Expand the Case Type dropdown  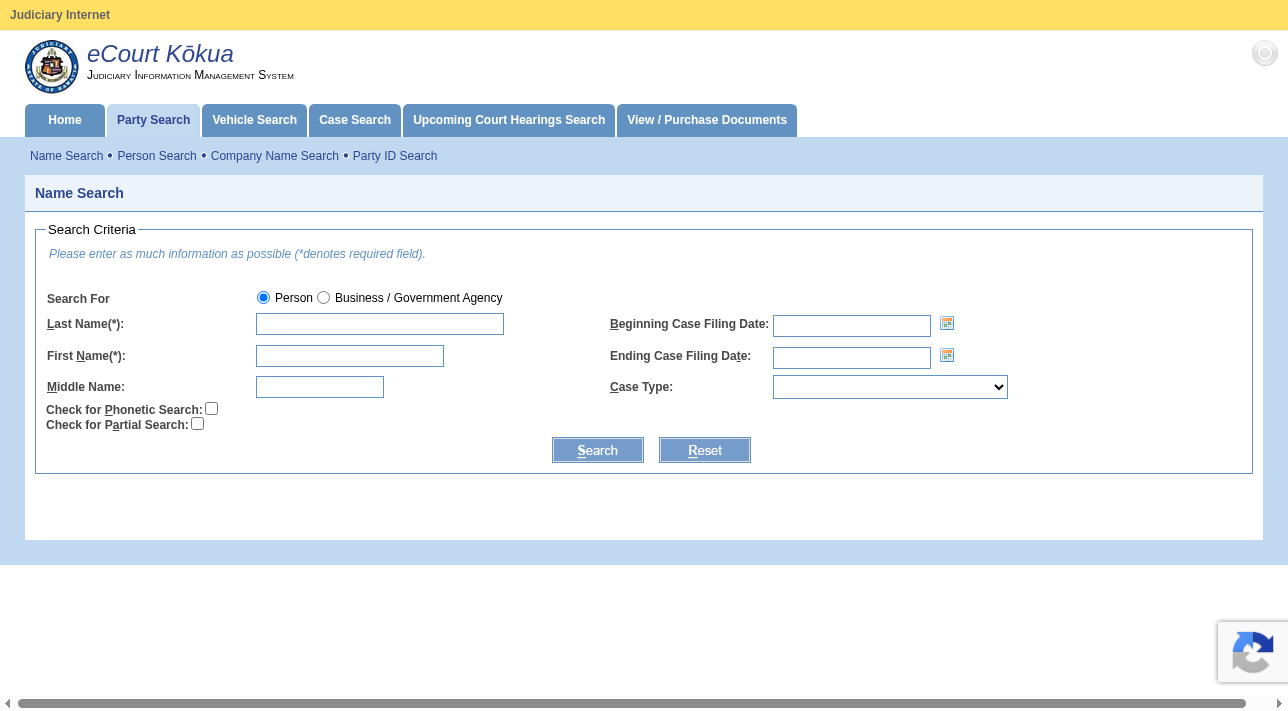[x=890, y=387]
